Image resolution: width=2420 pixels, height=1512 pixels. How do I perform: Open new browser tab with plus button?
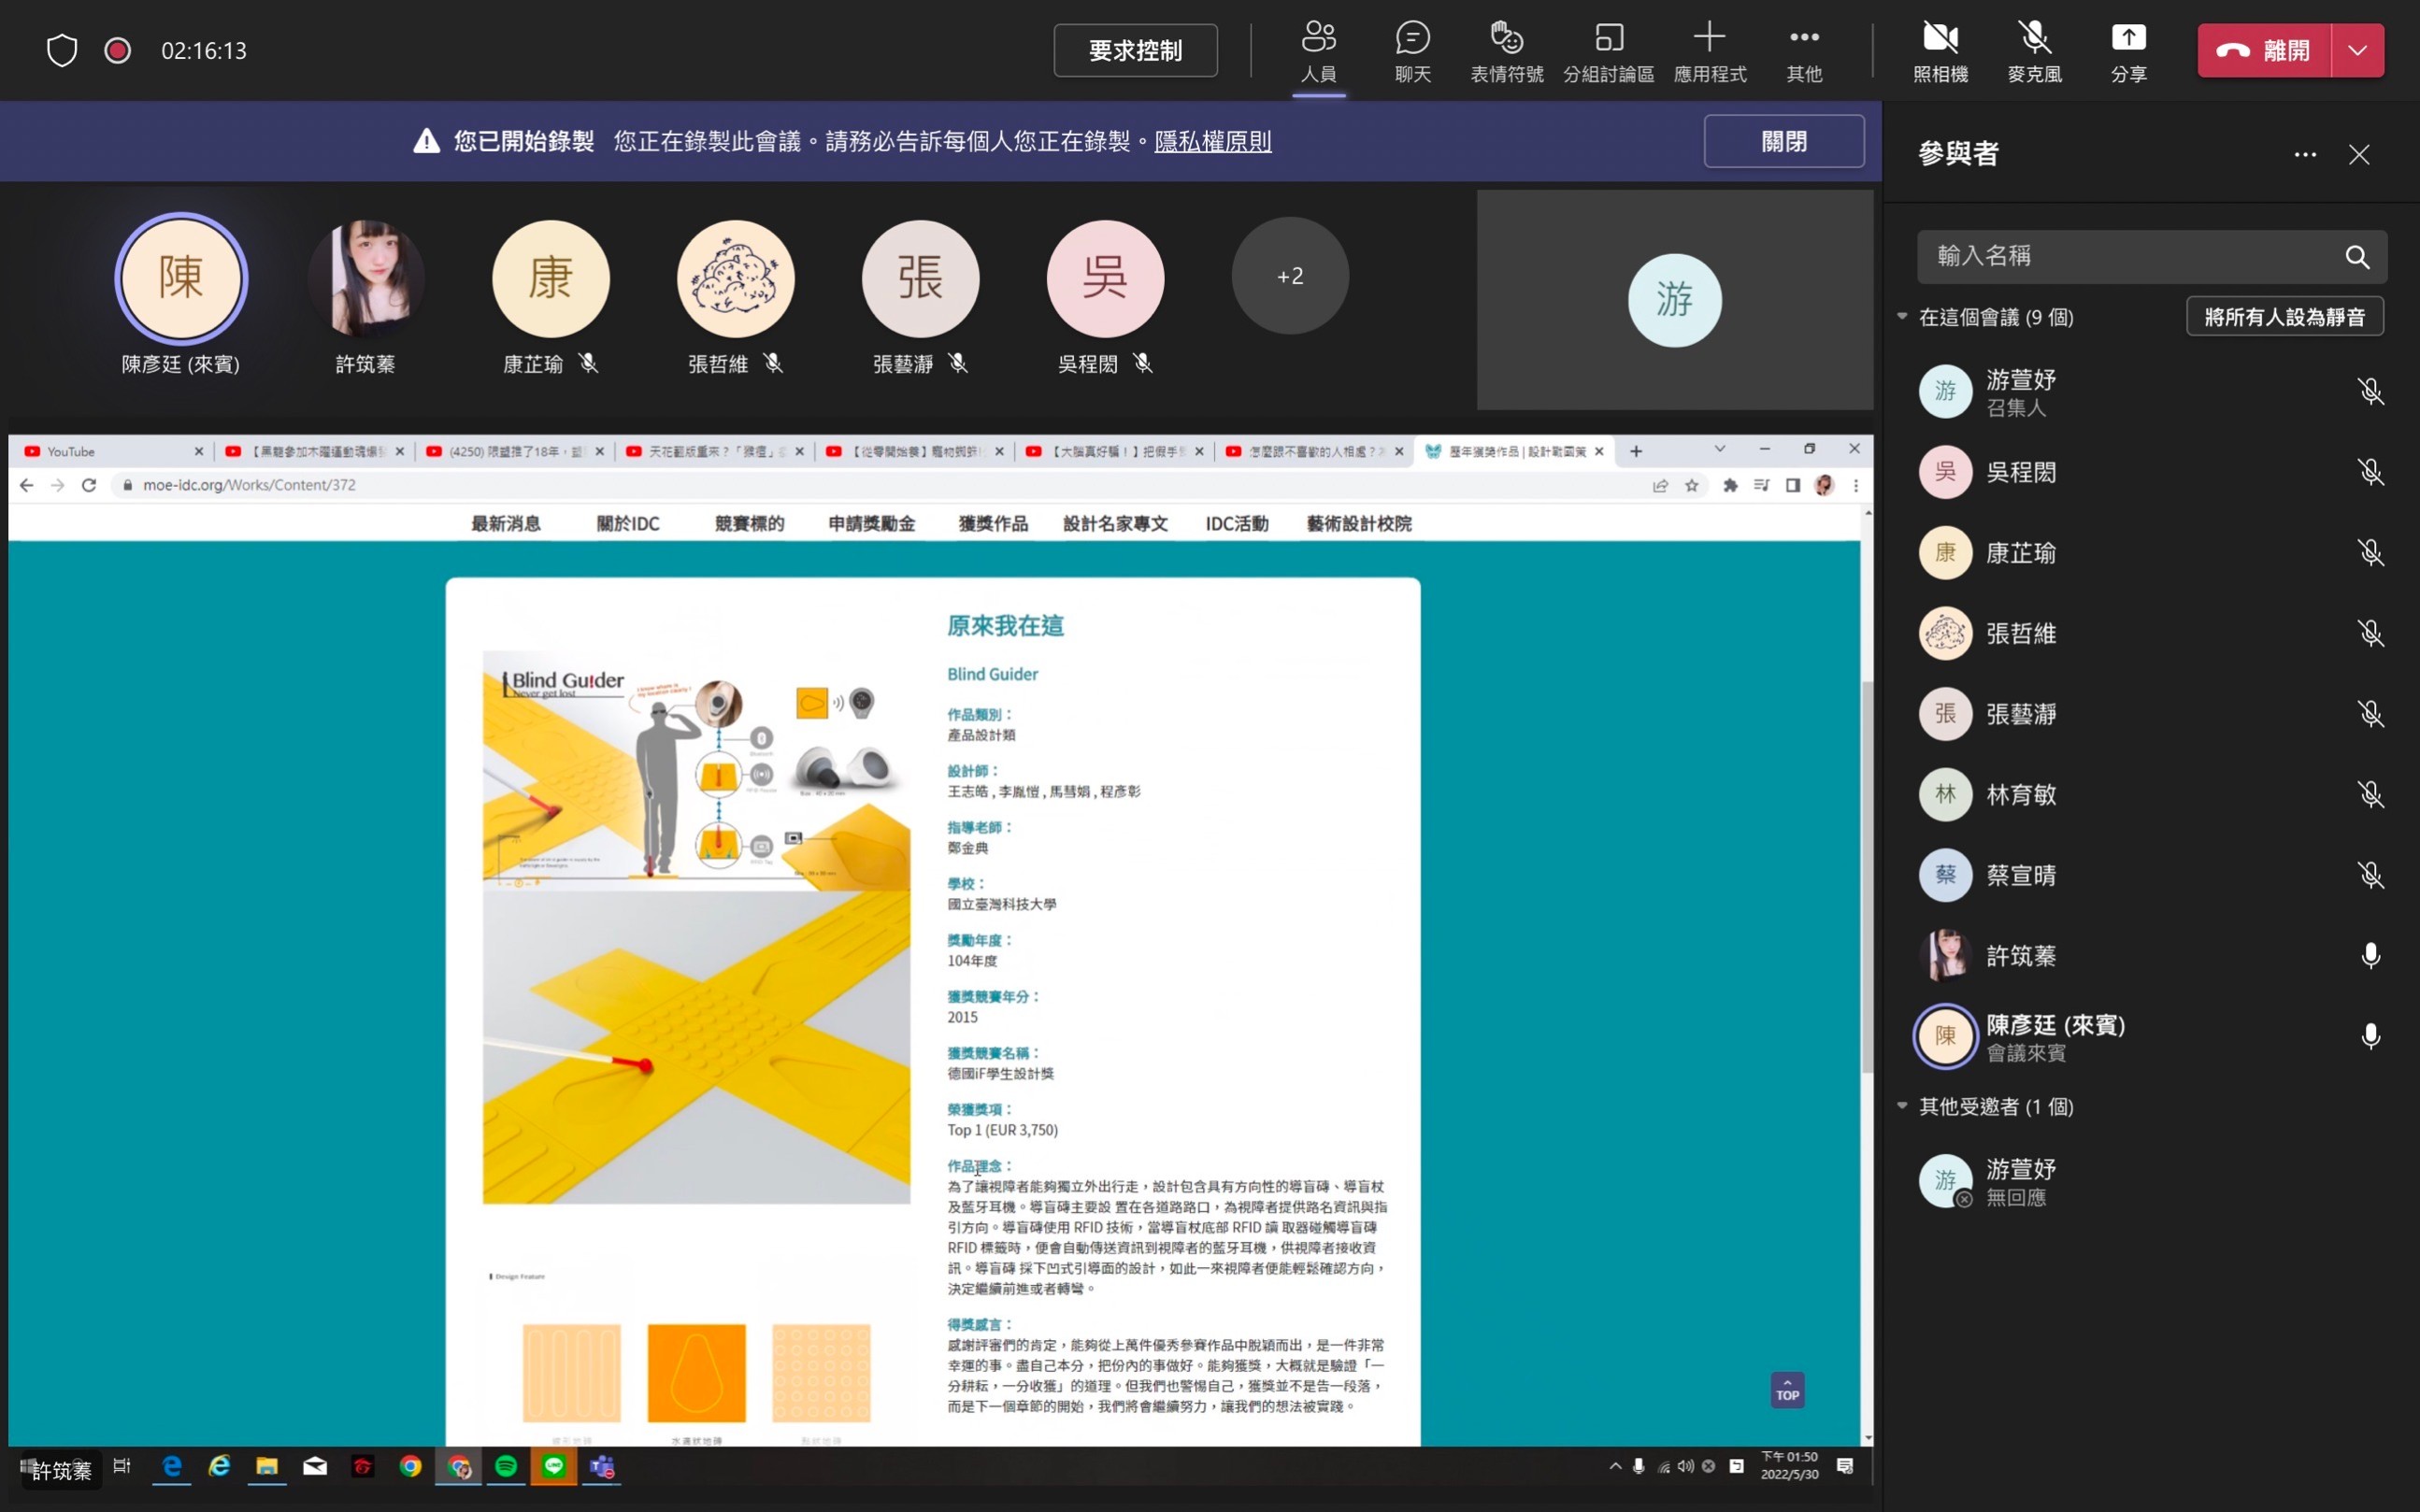1636,451
